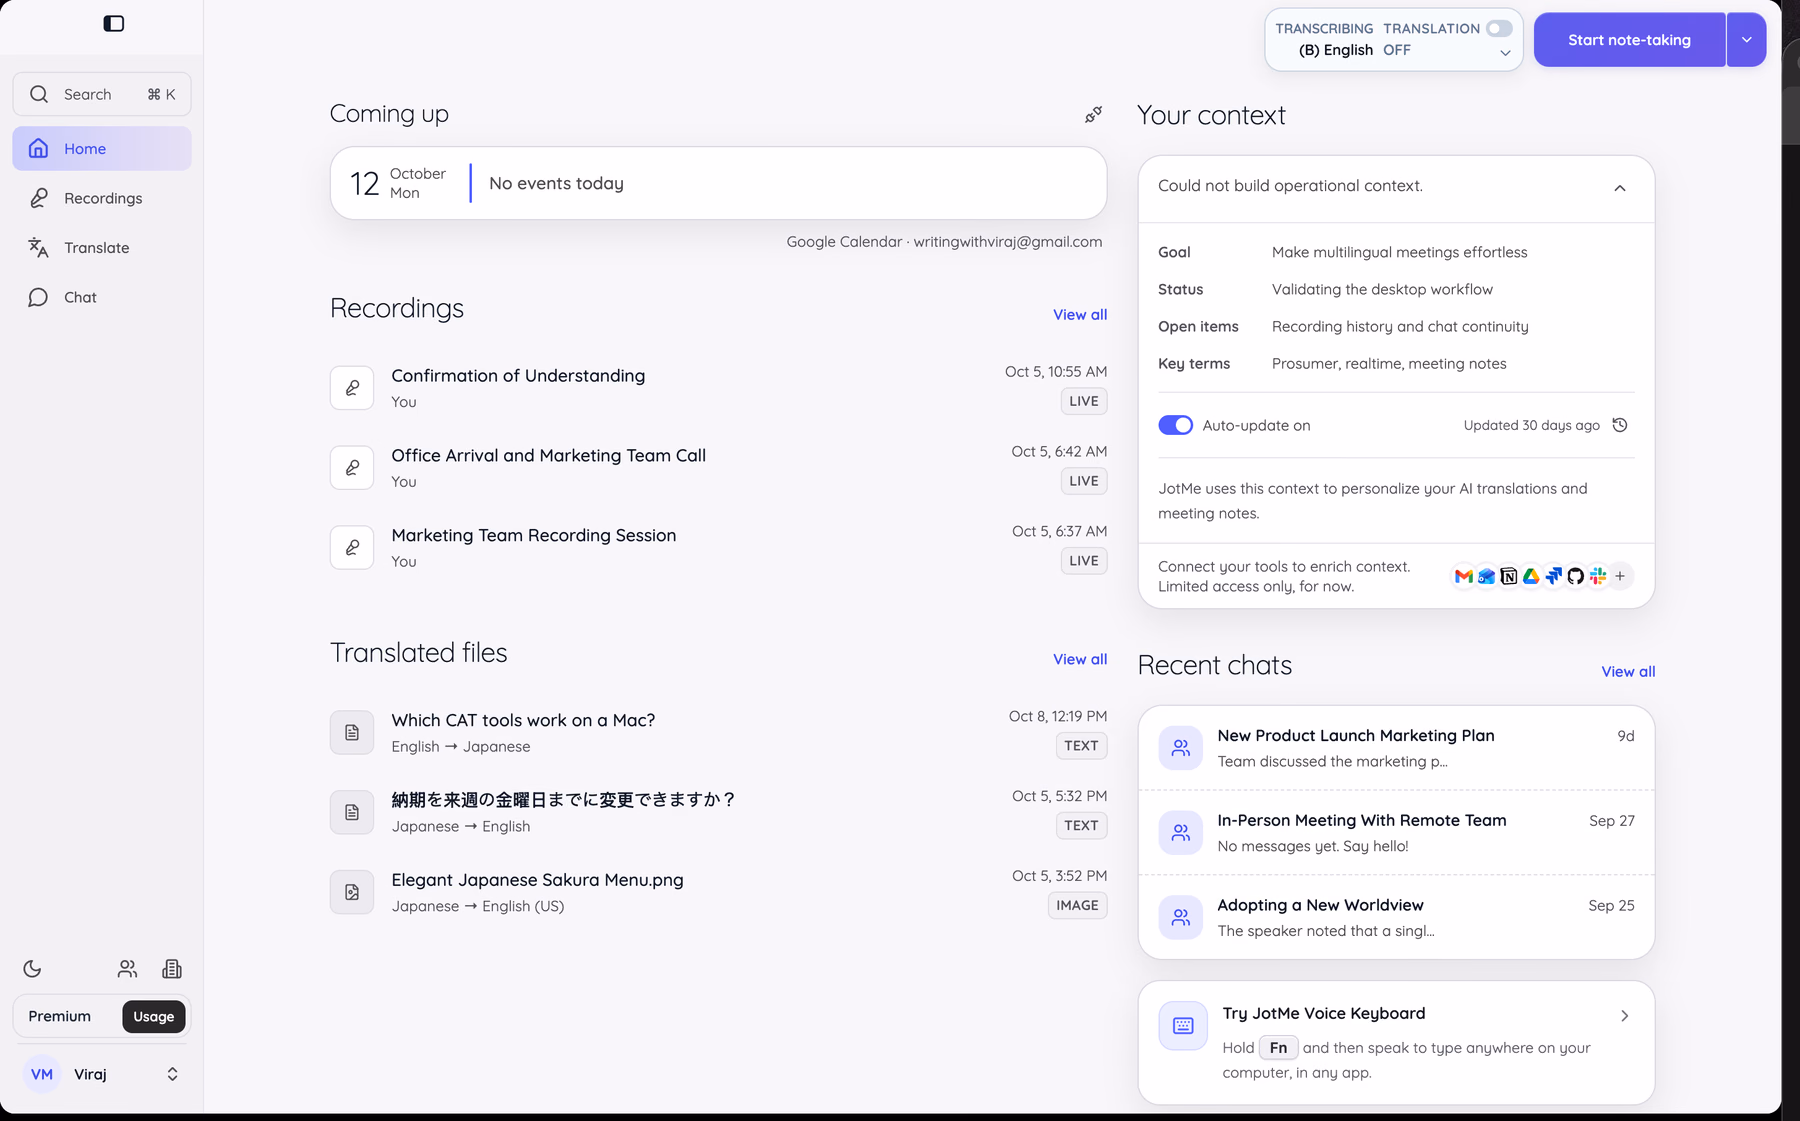Select the Usage option

(154, 1016)
